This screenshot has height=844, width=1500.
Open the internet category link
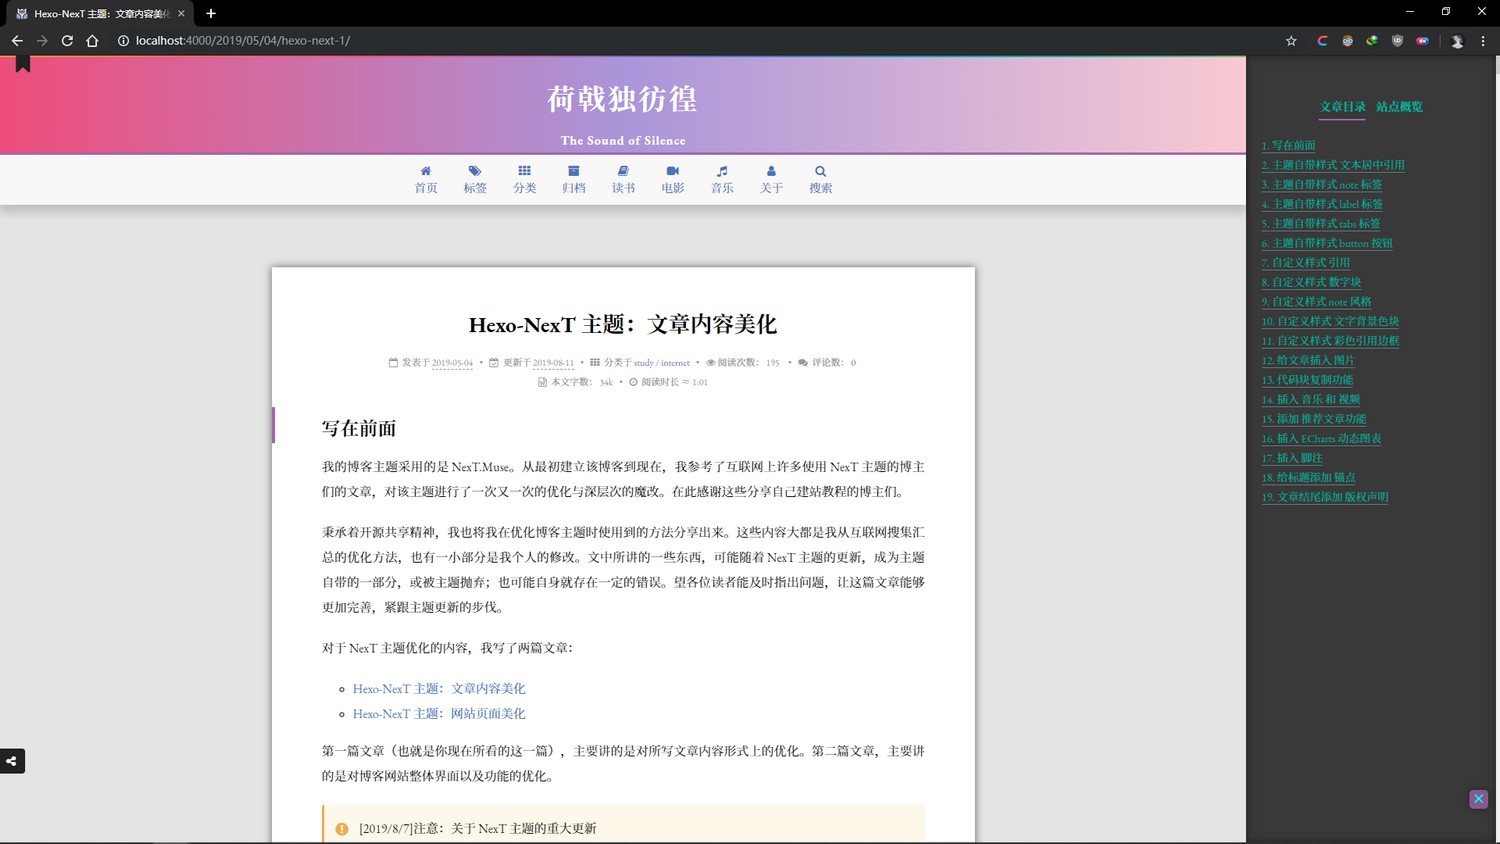(x=675, y=363)
